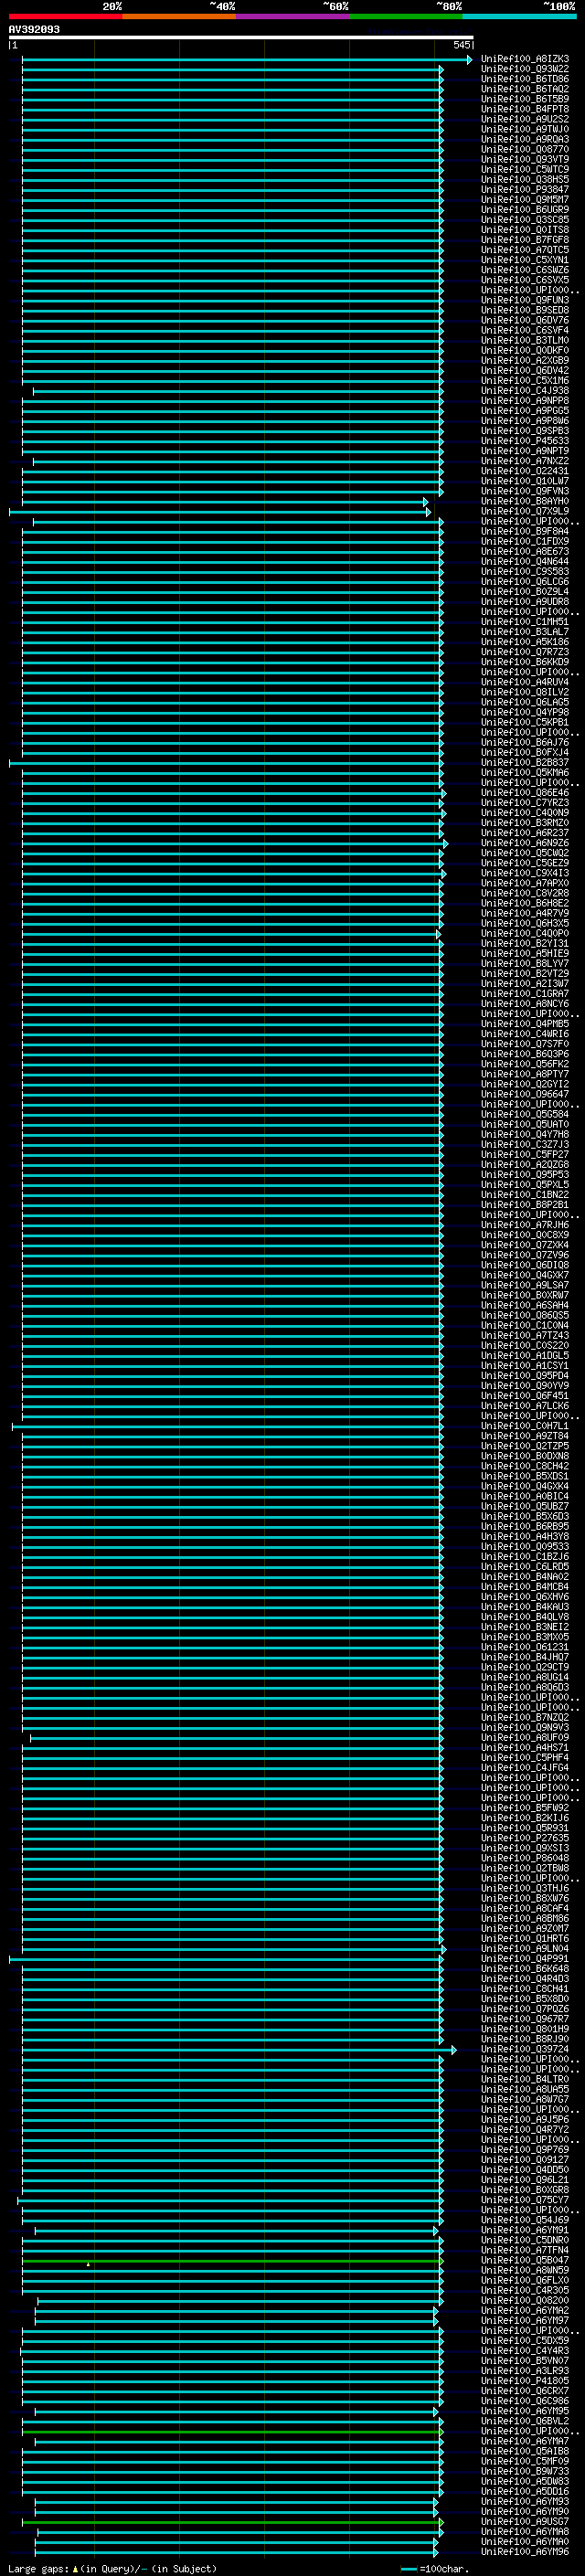This screenshot has height=2576, width=585.
Task: Select the UniRef100_A7RJH6 label
Action: tap(524, 1225)
